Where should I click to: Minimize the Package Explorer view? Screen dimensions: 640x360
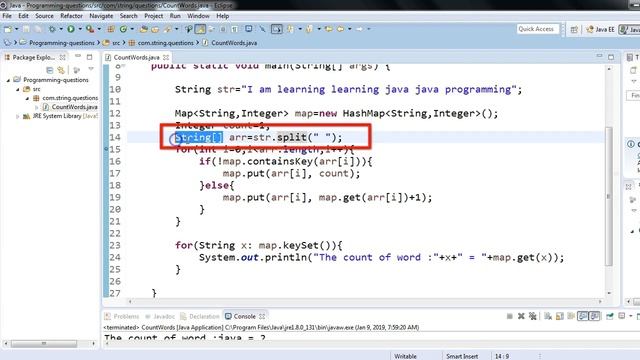click(78, 56)
